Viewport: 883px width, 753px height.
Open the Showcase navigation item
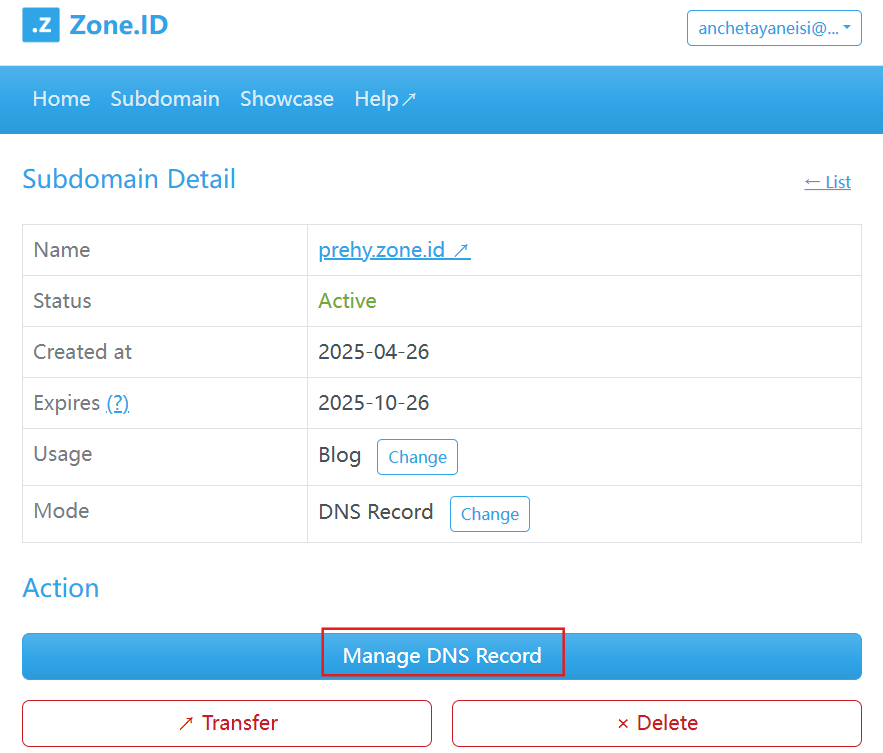(x=287, y=99)
